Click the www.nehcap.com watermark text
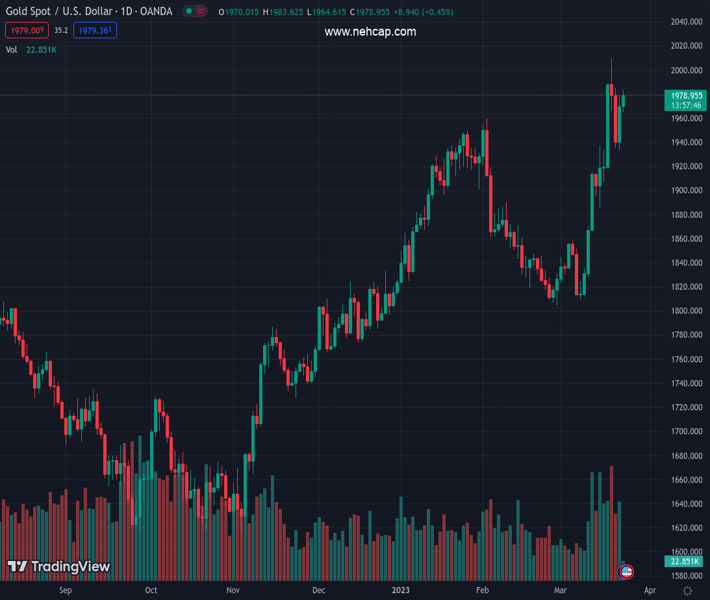Viewport: 710px width, 600px height. (370, 32)
